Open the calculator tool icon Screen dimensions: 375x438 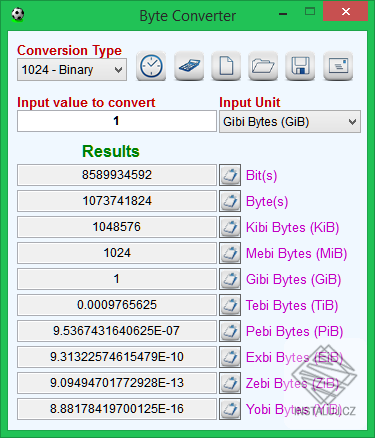(189, 66)
